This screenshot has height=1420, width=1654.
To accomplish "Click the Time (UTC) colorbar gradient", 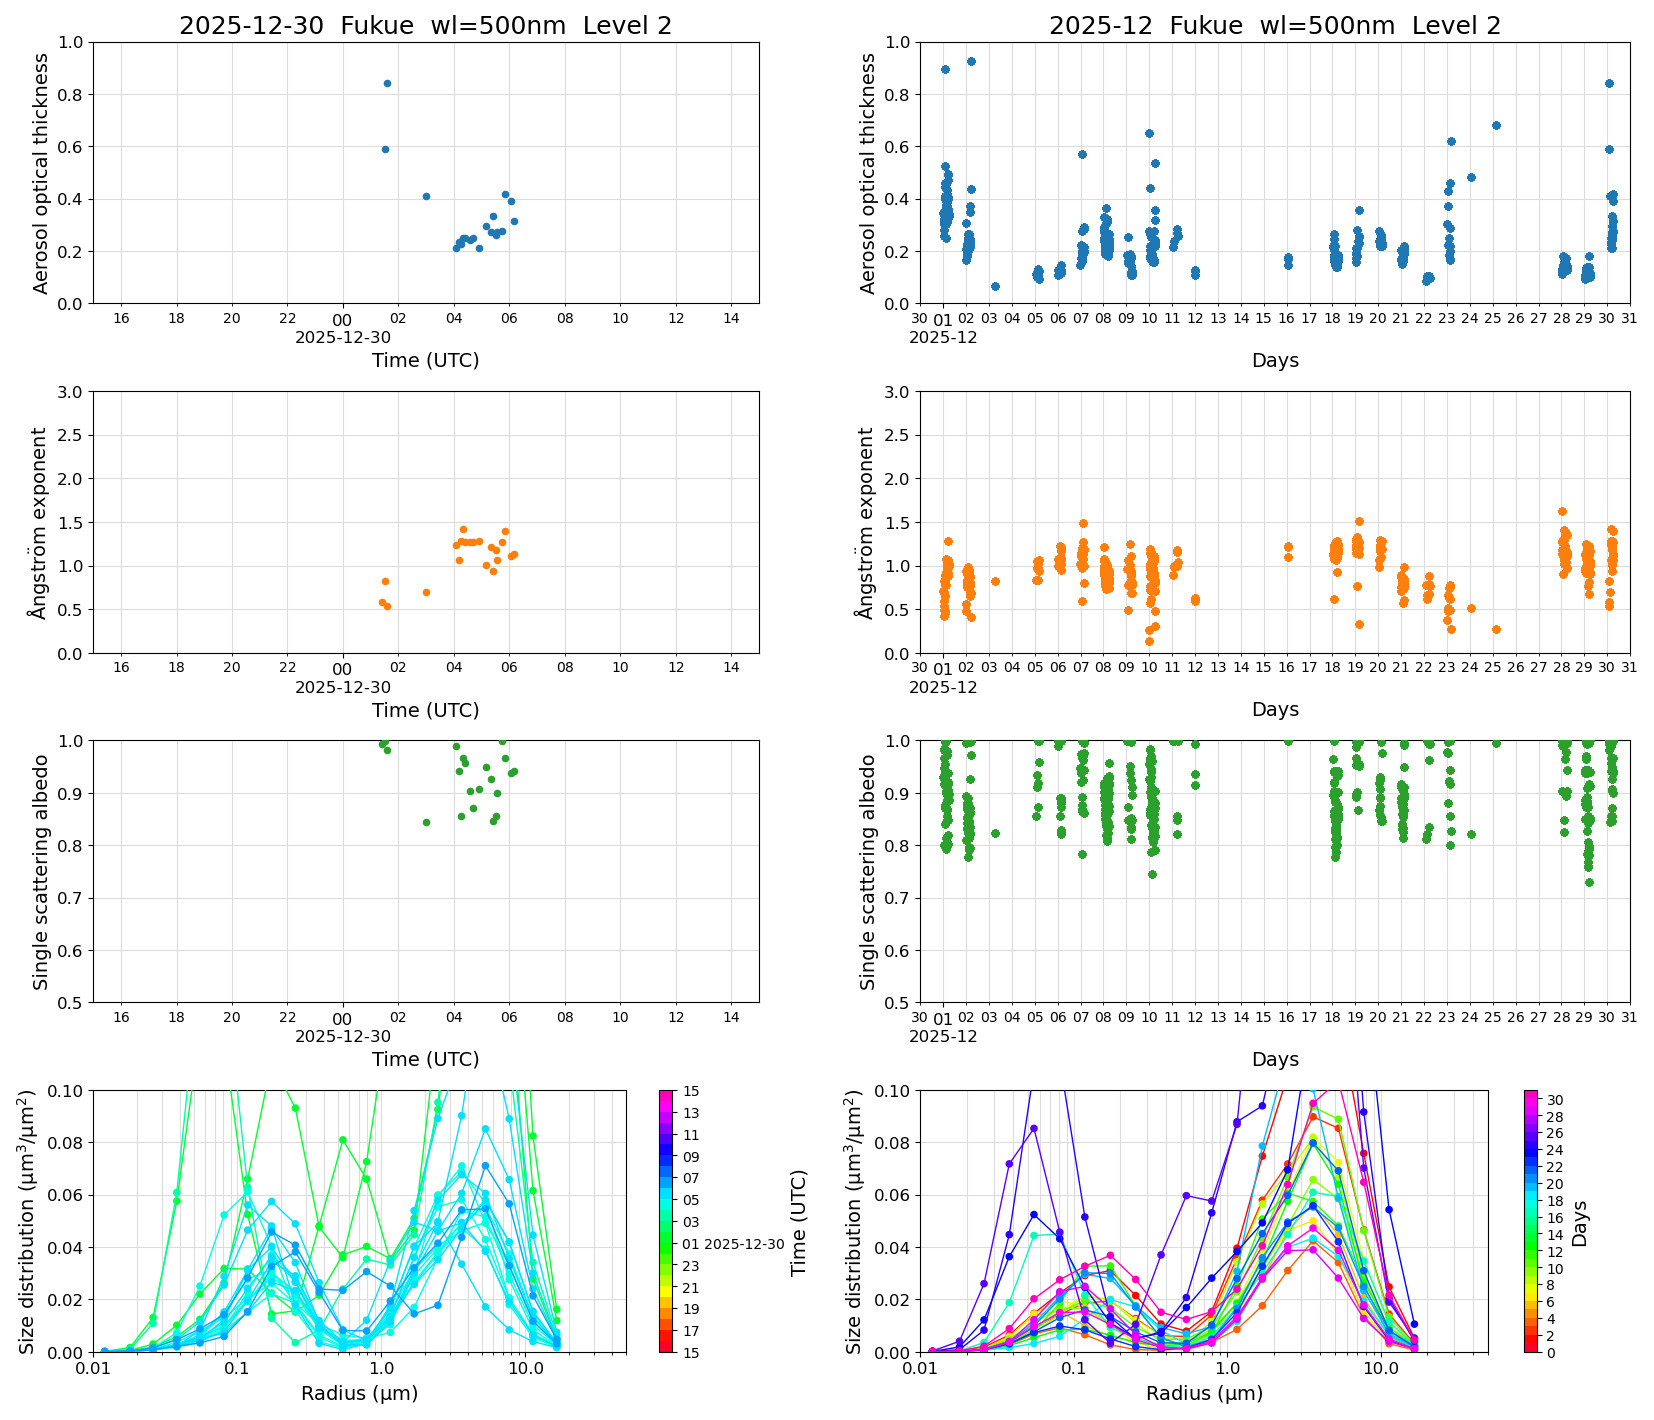I will (667, 1220).
